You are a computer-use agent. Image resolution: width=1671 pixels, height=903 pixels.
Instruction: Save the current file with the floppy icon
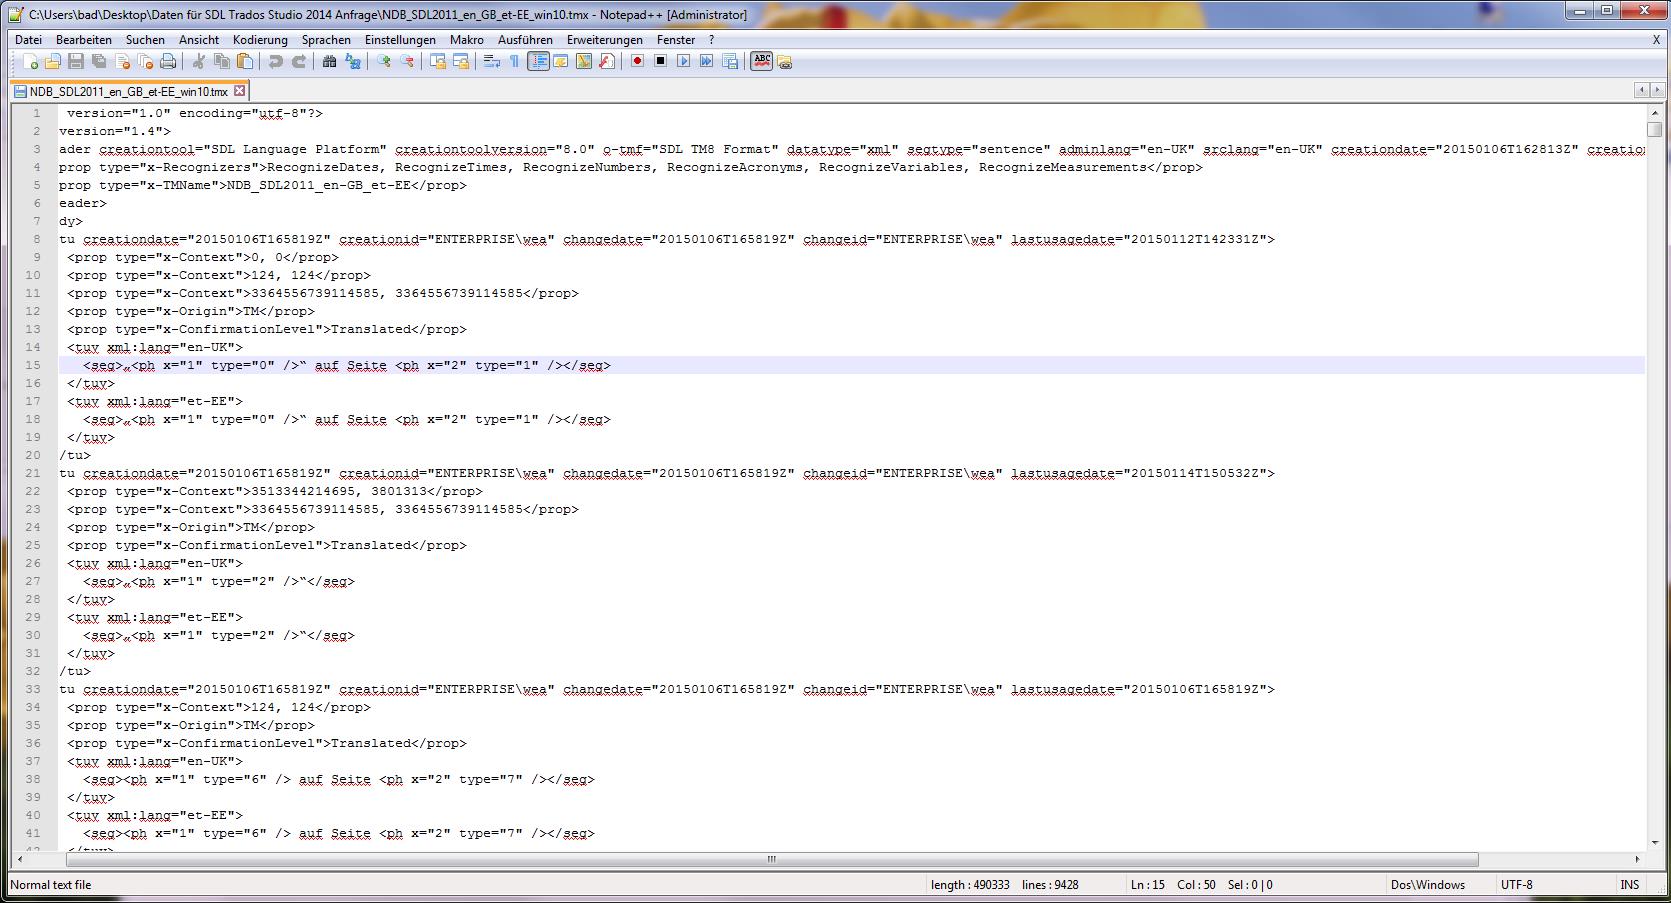[76, 61]
